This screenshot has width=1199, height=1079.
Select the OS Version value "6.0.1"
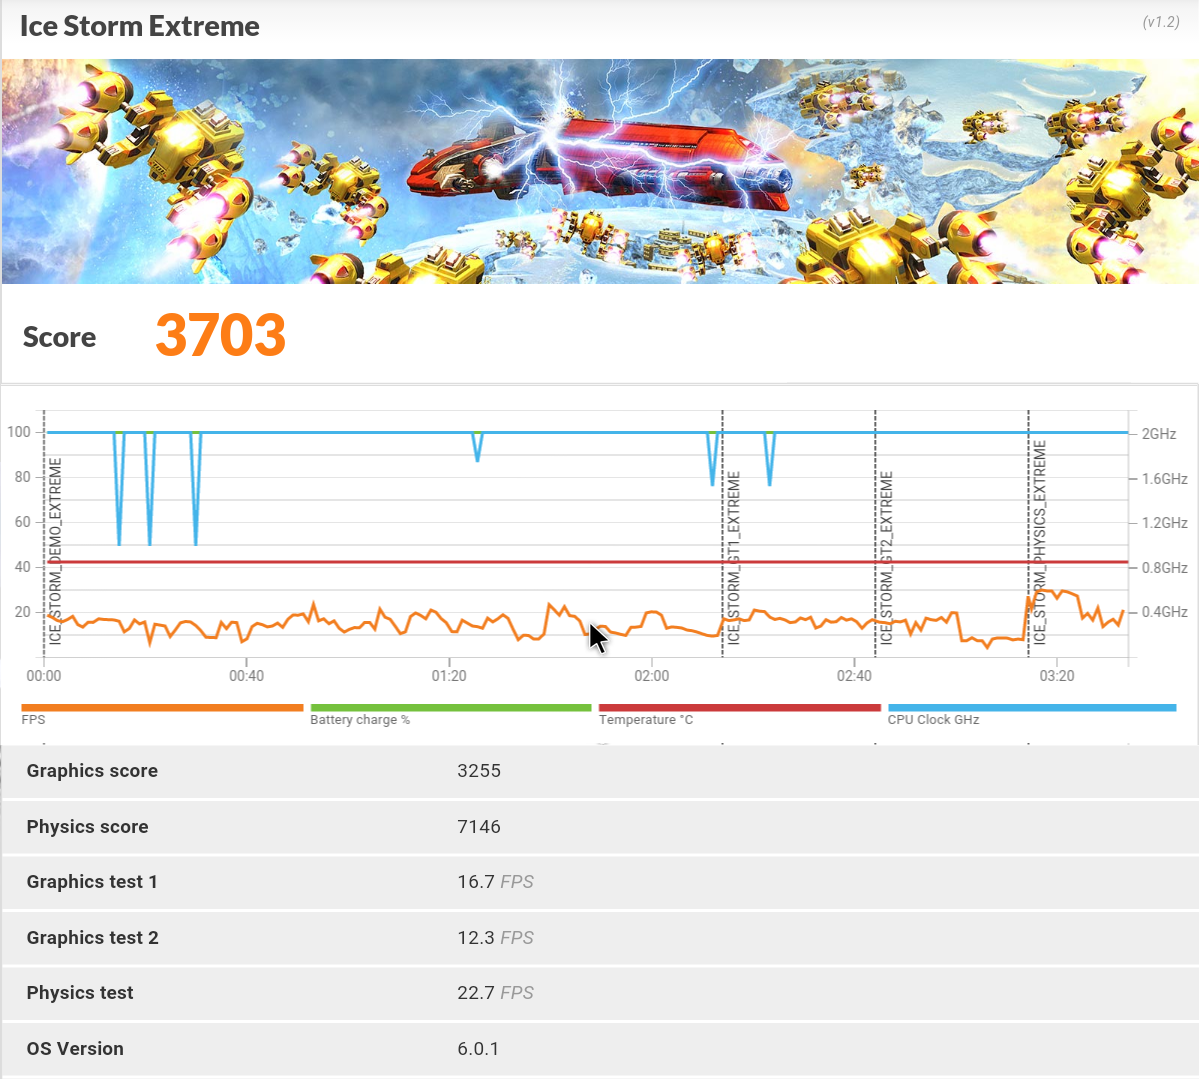(478, 1048)
